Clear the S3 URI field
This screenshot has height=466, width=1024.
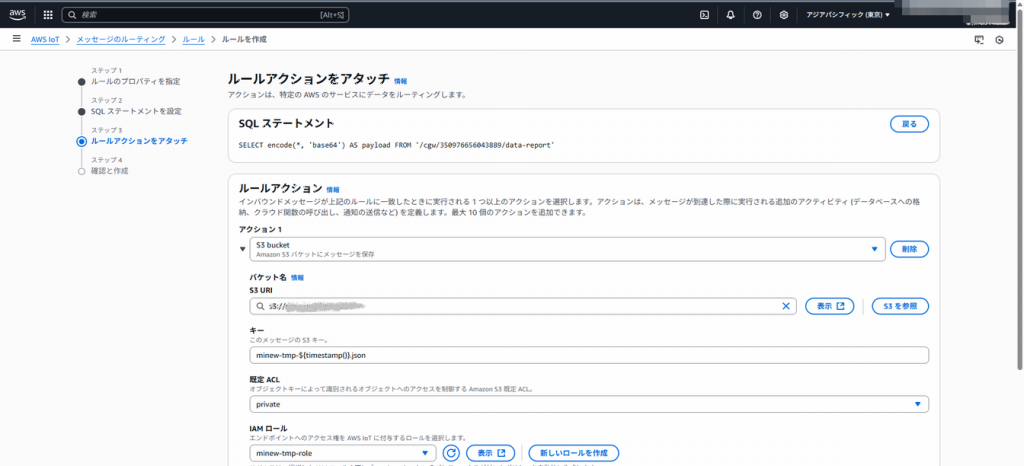click(786, 306)
